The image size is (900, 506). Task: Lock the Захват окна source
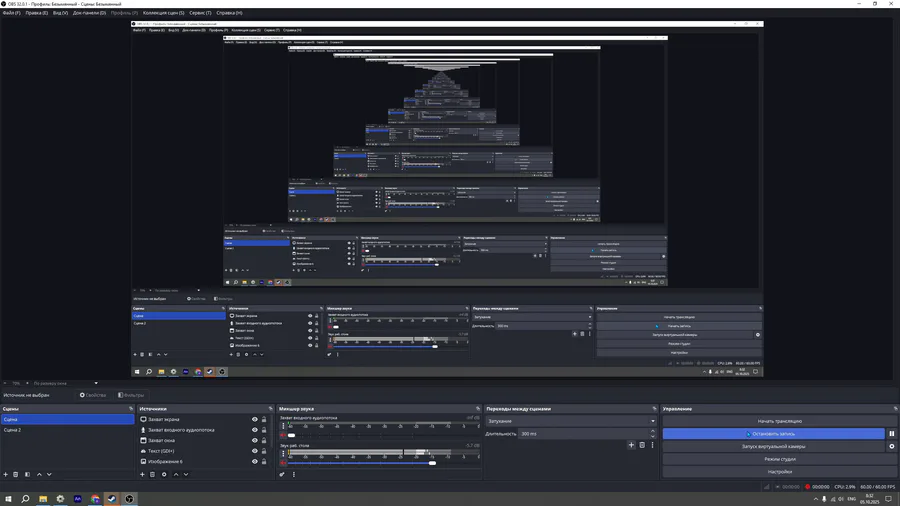(x=264, y=441)
